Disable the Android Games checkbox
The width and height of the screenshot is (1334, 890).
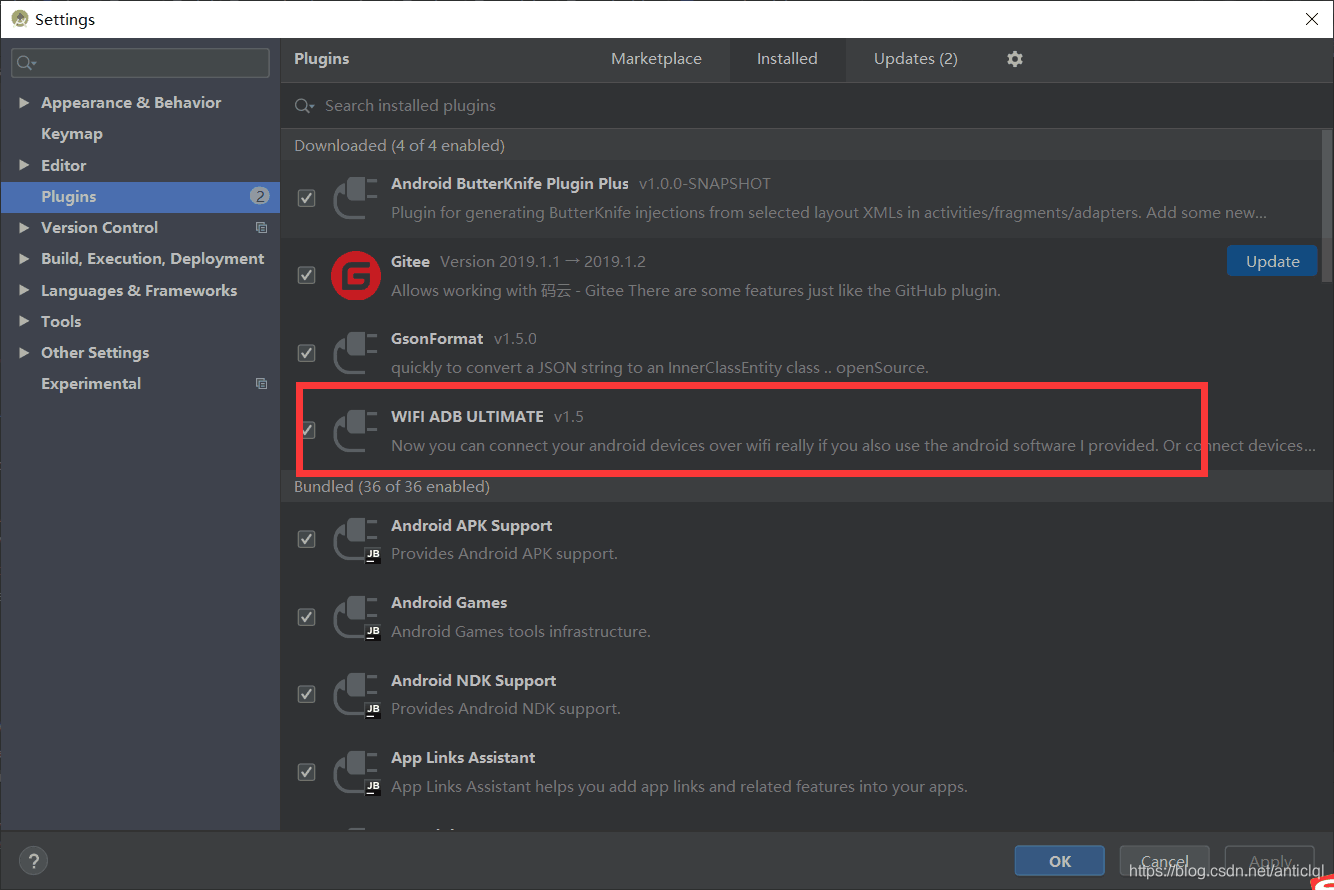coord(307,617)
